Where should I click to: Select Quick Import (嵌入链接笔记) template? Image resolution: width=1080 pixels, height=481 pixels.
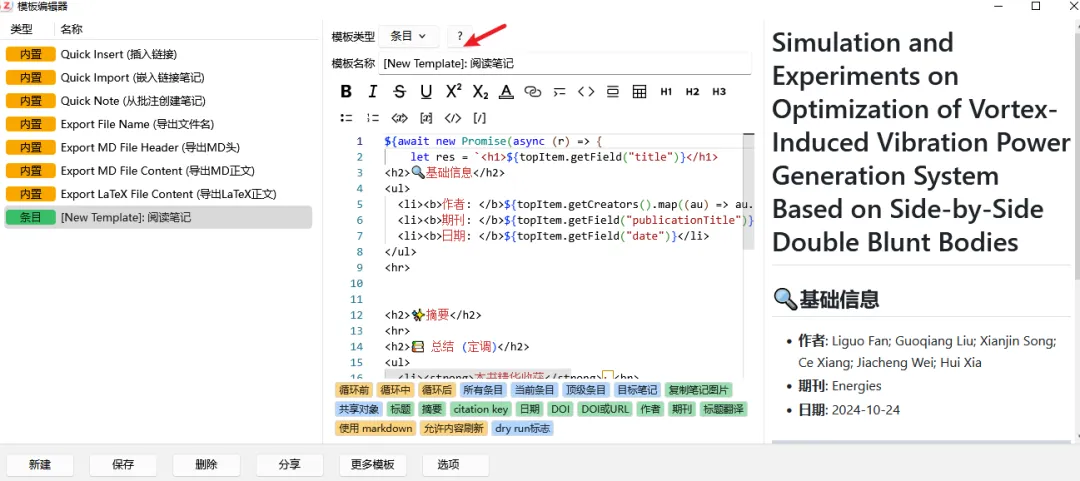(x=158, y=77)
